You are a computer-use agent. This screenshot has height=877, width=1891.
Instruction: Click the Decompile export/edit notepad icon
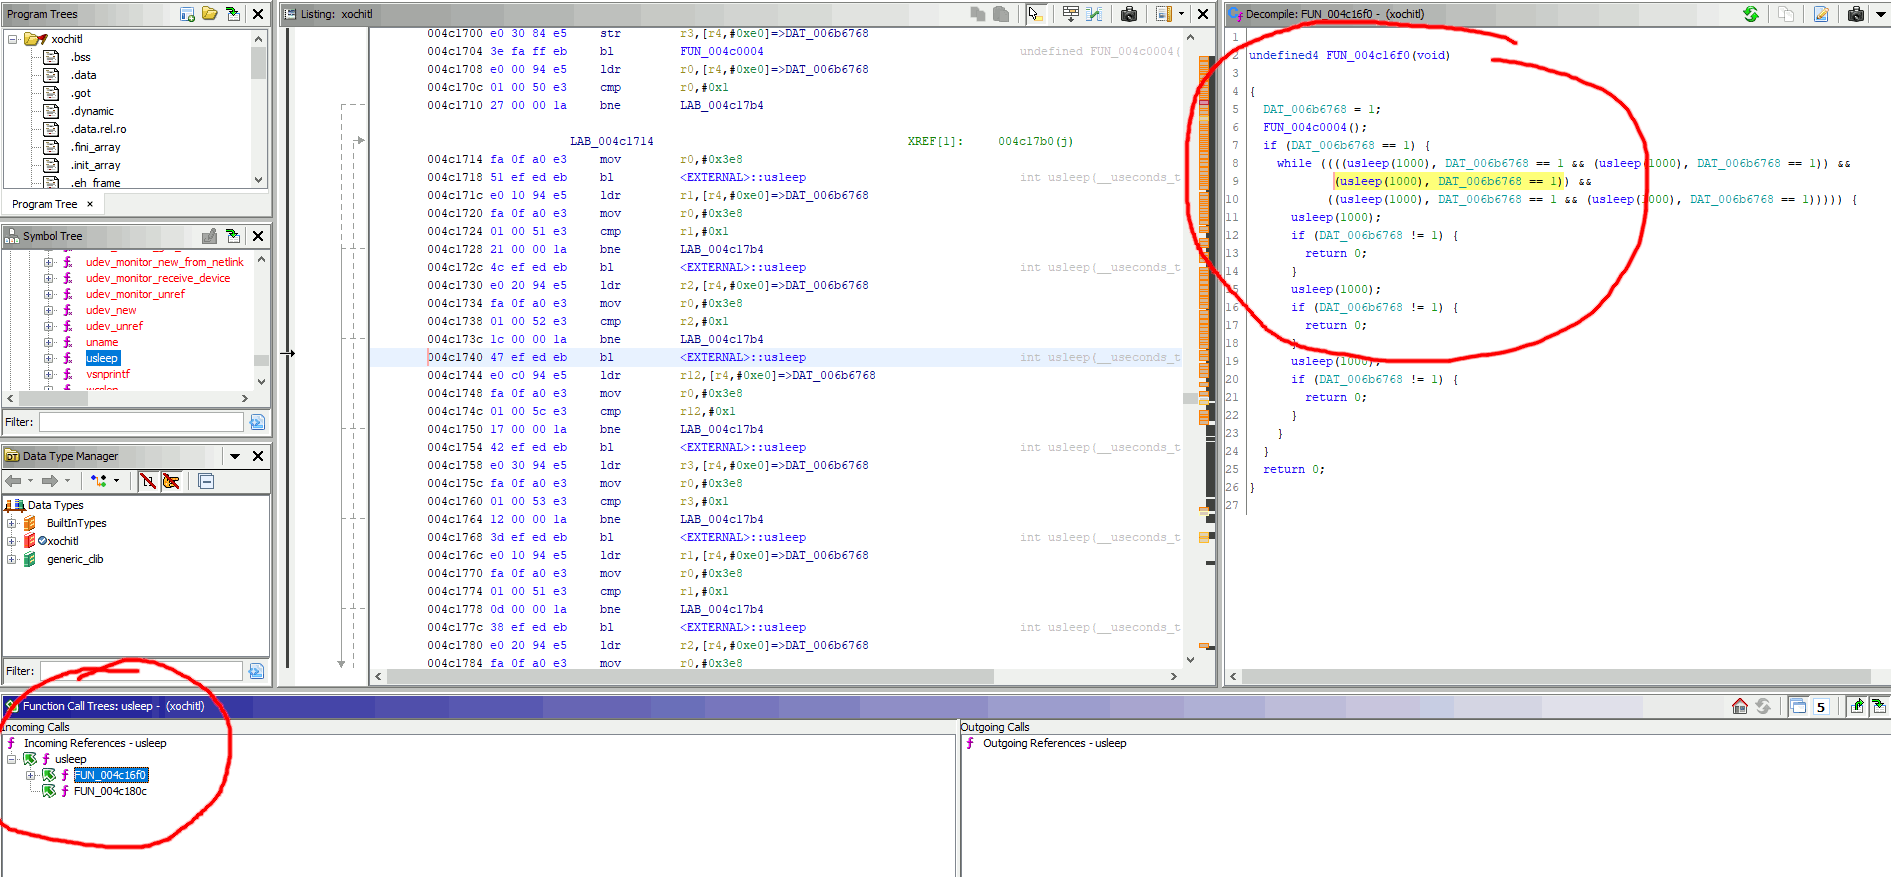pos(1821,14)
